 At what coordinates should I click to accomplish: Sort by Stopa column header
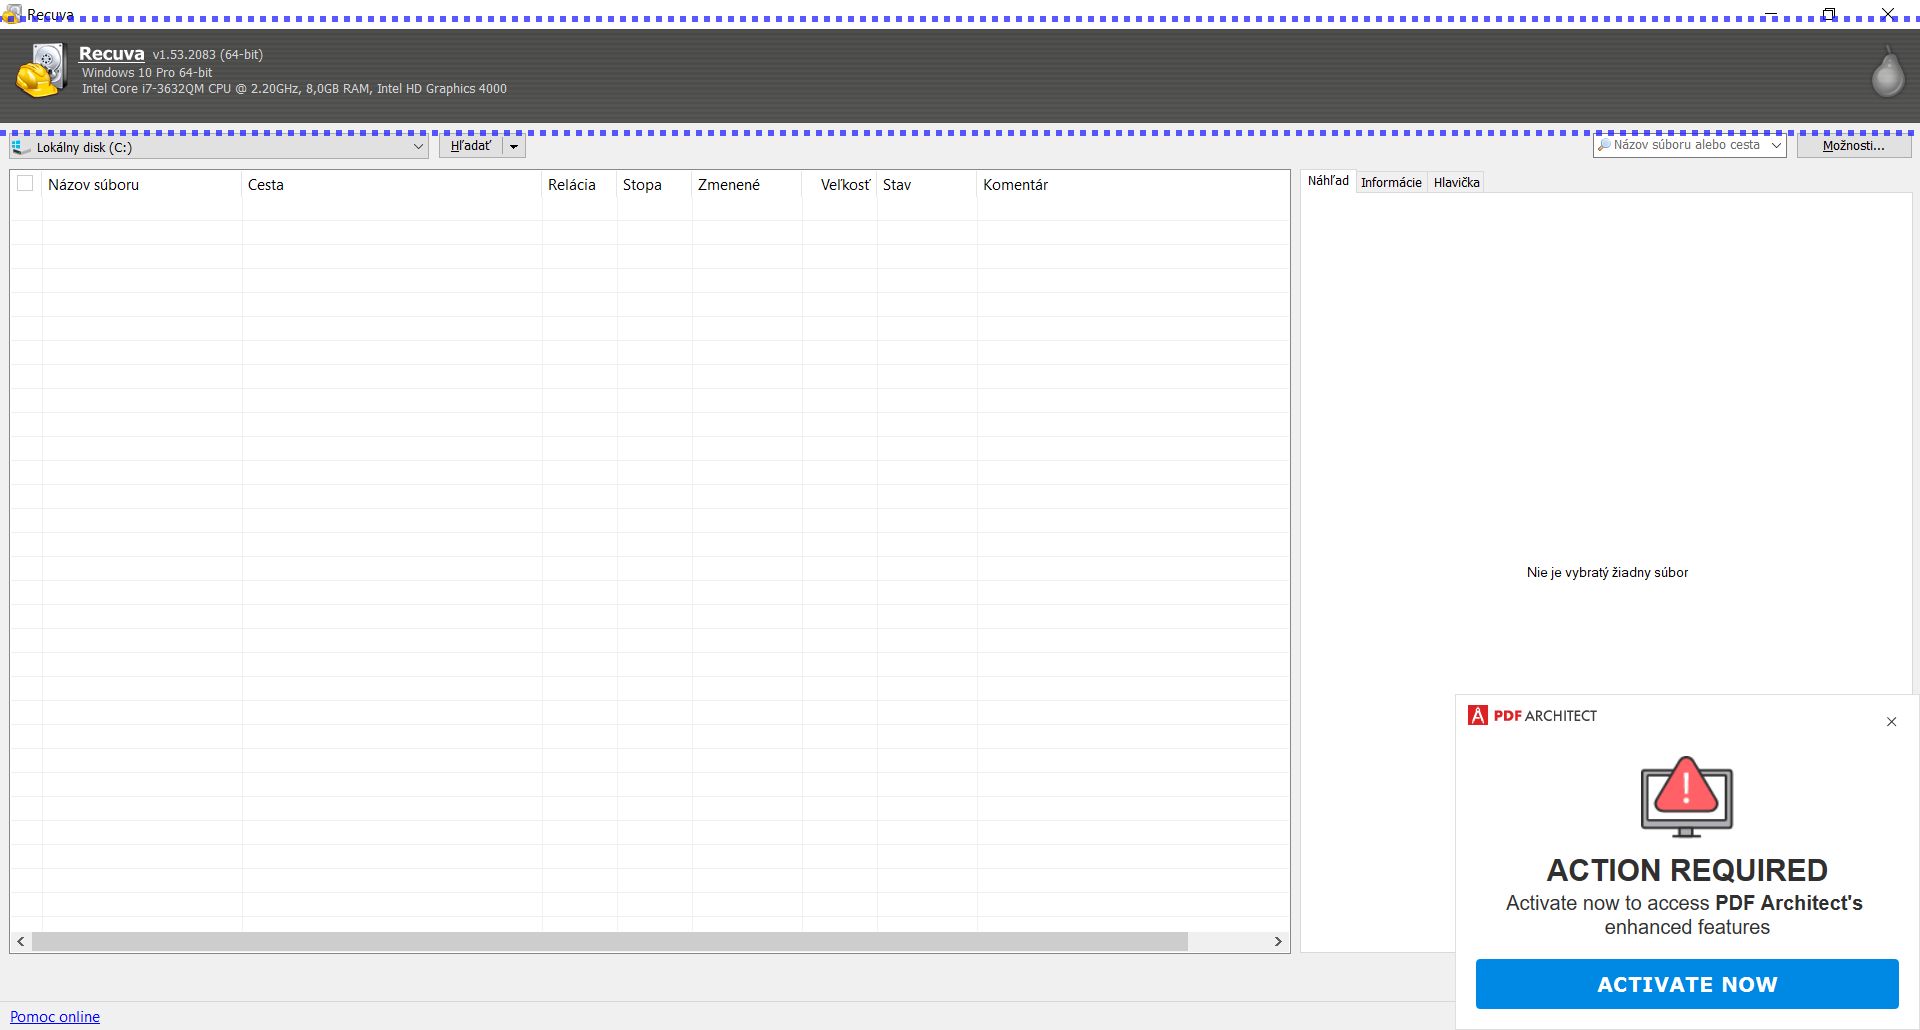click(654, 184)
